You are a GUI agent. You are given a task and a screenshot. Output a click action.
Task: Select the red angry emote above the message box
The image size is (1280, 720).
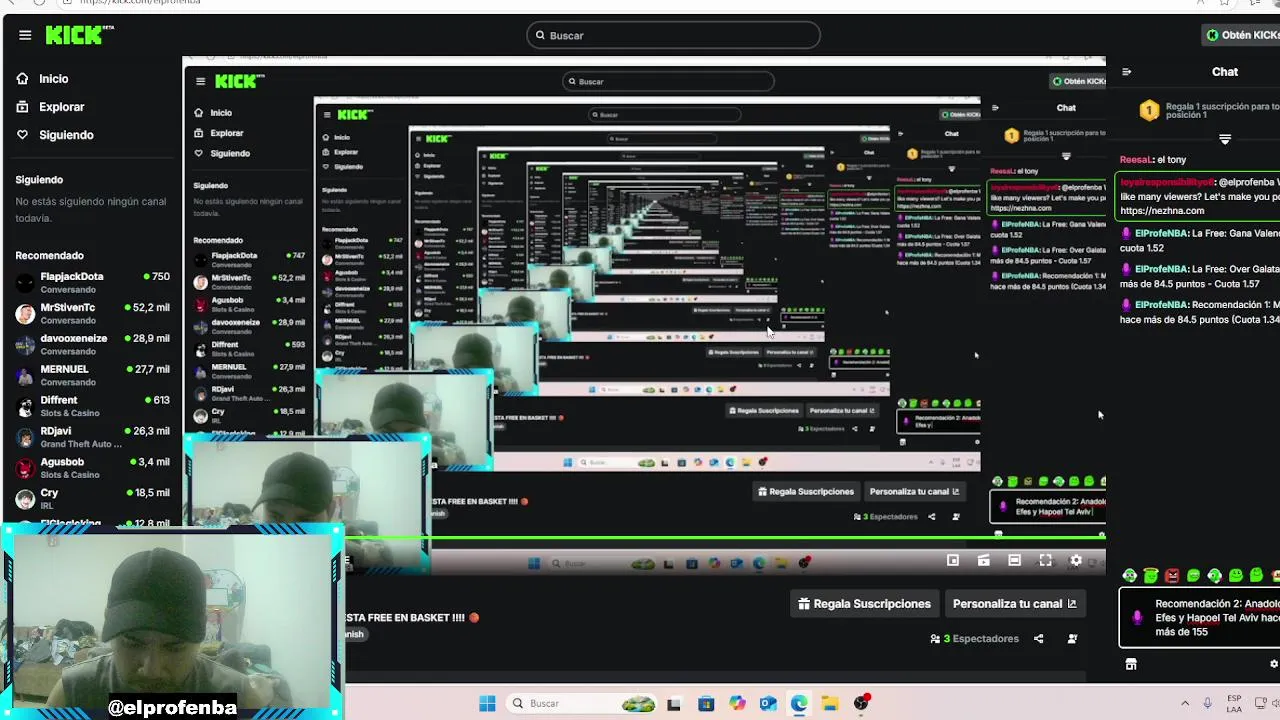pyautogui.click(x=1172, y=576)
